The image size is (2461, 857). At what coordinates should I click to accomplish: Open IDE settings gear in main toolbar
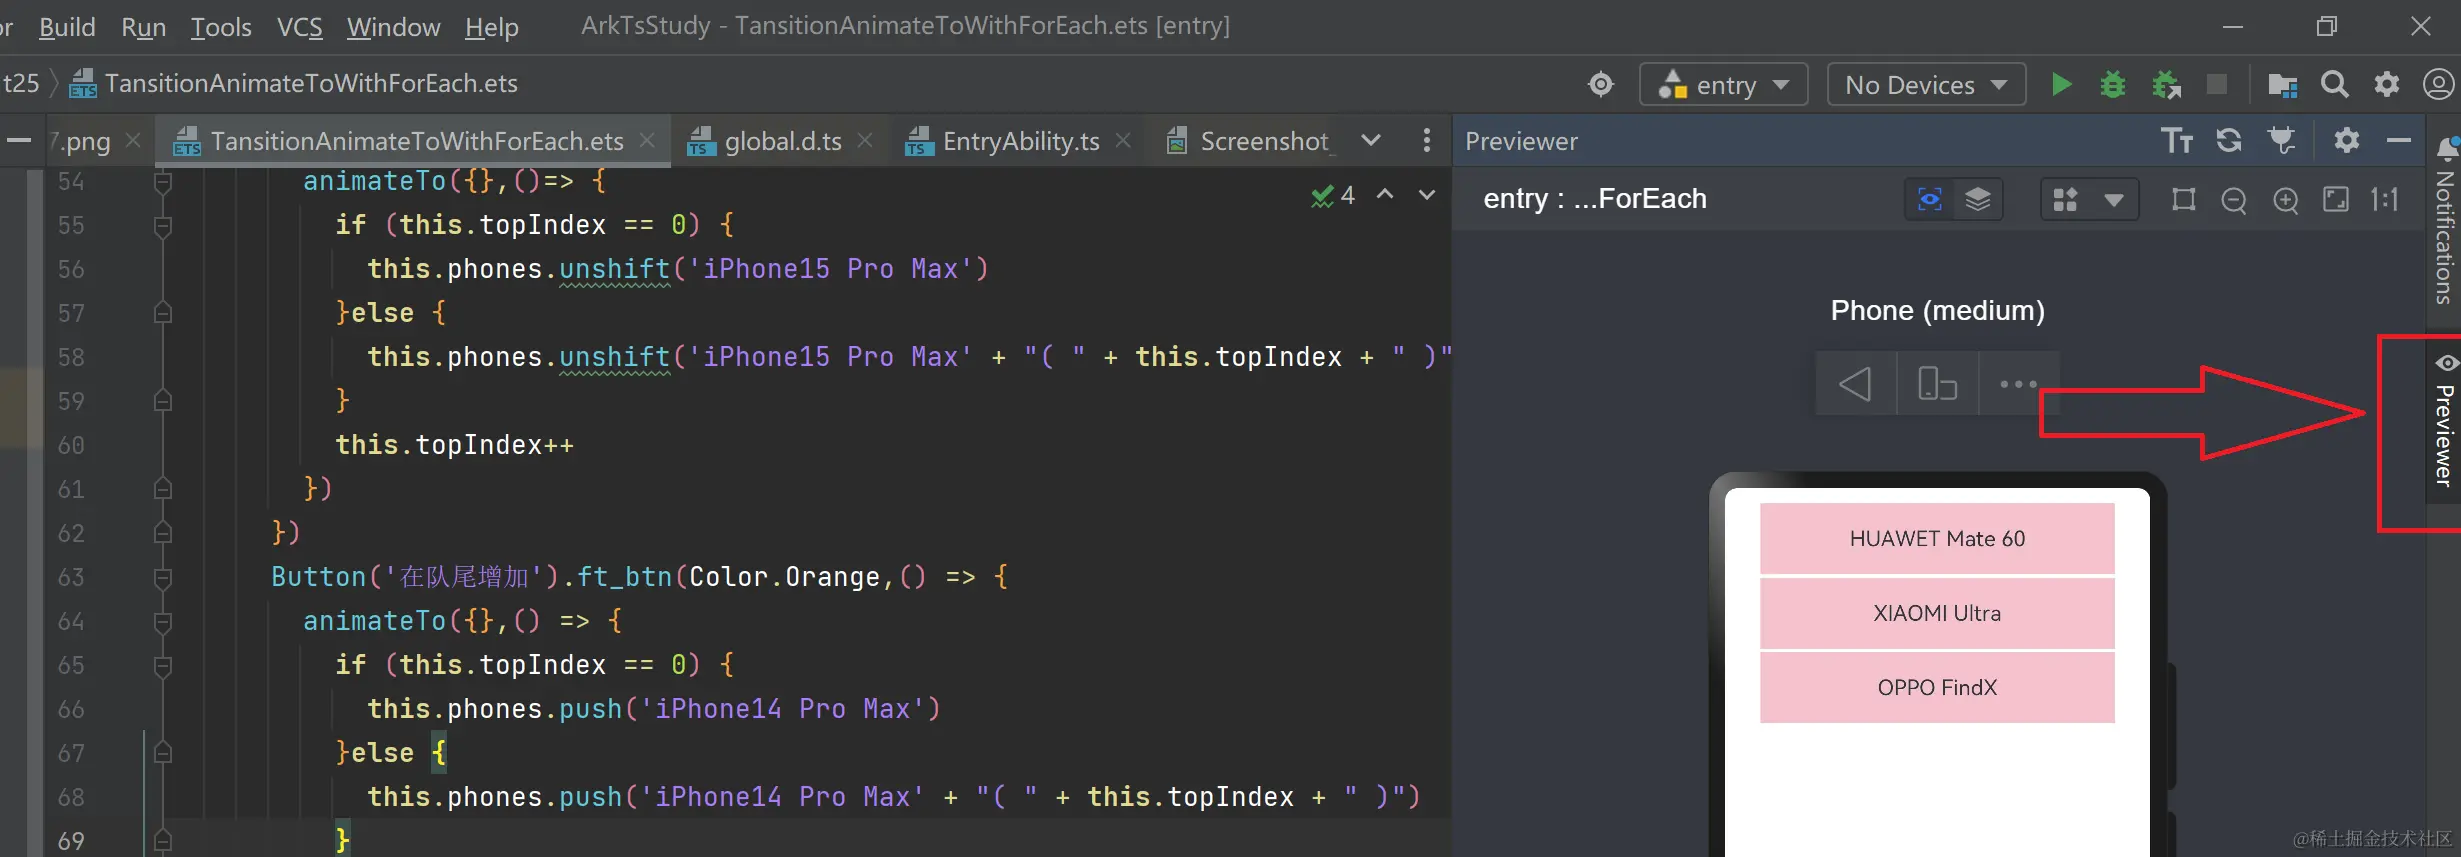pyautogui.click(x=2387, y=84)
